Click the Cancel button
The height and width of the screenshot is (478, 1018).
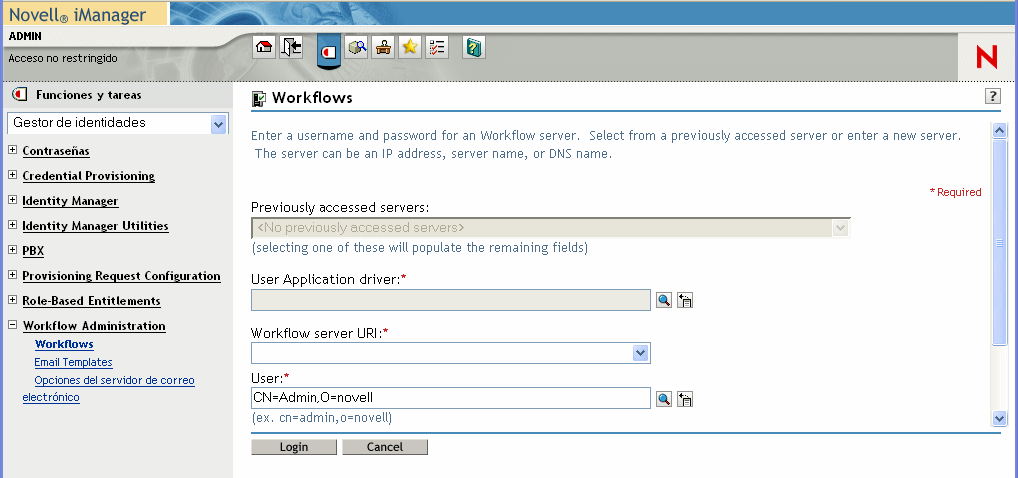[x=385, y=447]
